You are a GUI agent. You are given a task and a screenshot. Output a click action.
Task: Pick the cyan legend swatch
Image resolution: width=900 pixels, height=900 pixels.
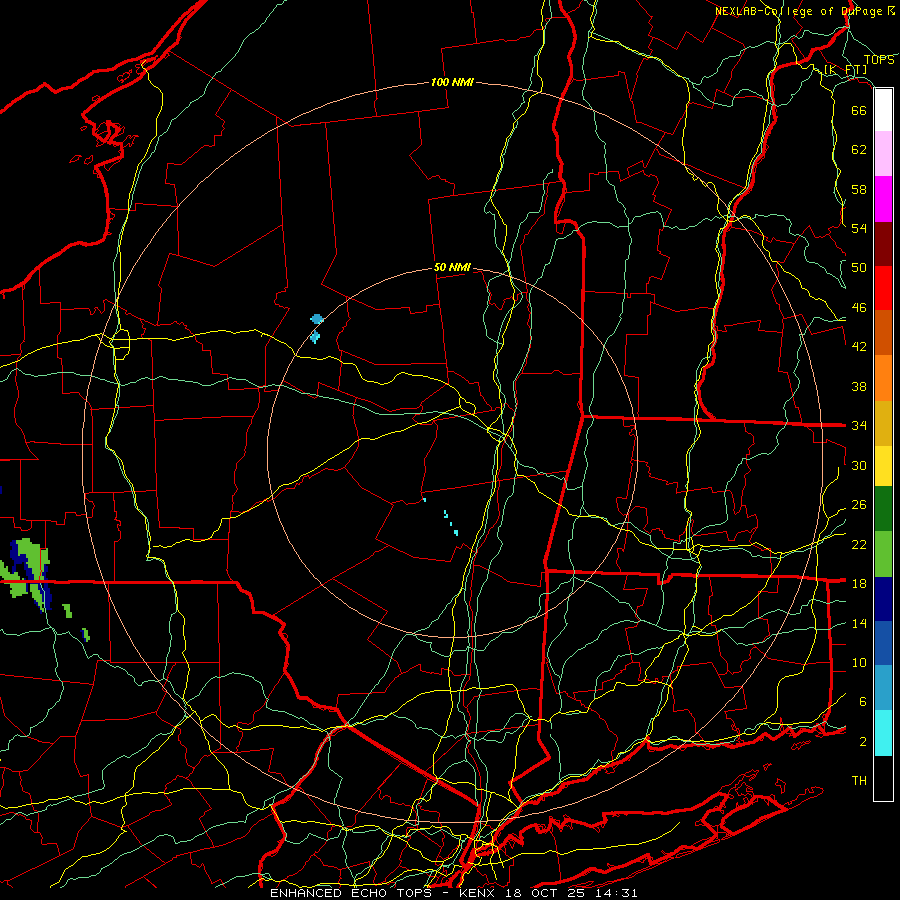(x=883, y=733)
